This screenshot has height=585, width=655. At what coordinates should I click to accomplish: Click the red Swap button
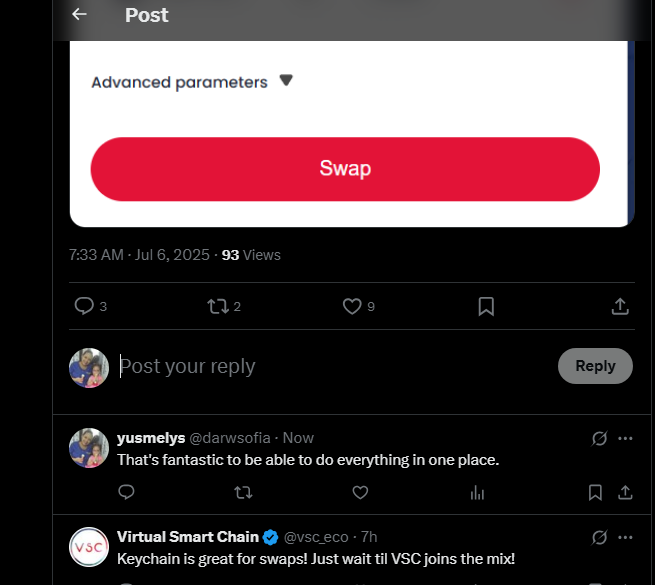pos(345,169)
